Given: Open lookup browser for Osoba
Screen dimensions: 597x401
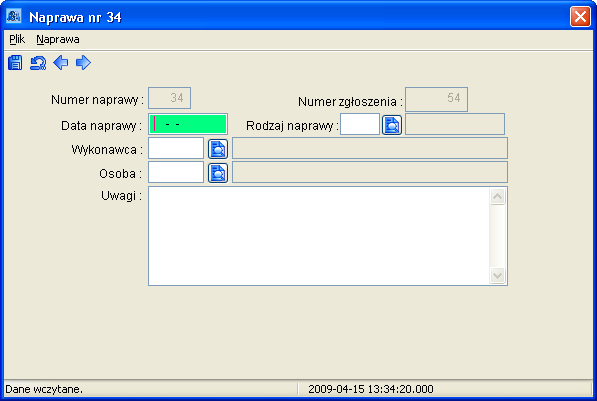Looking at the screenshot, I should click(218, 173).
